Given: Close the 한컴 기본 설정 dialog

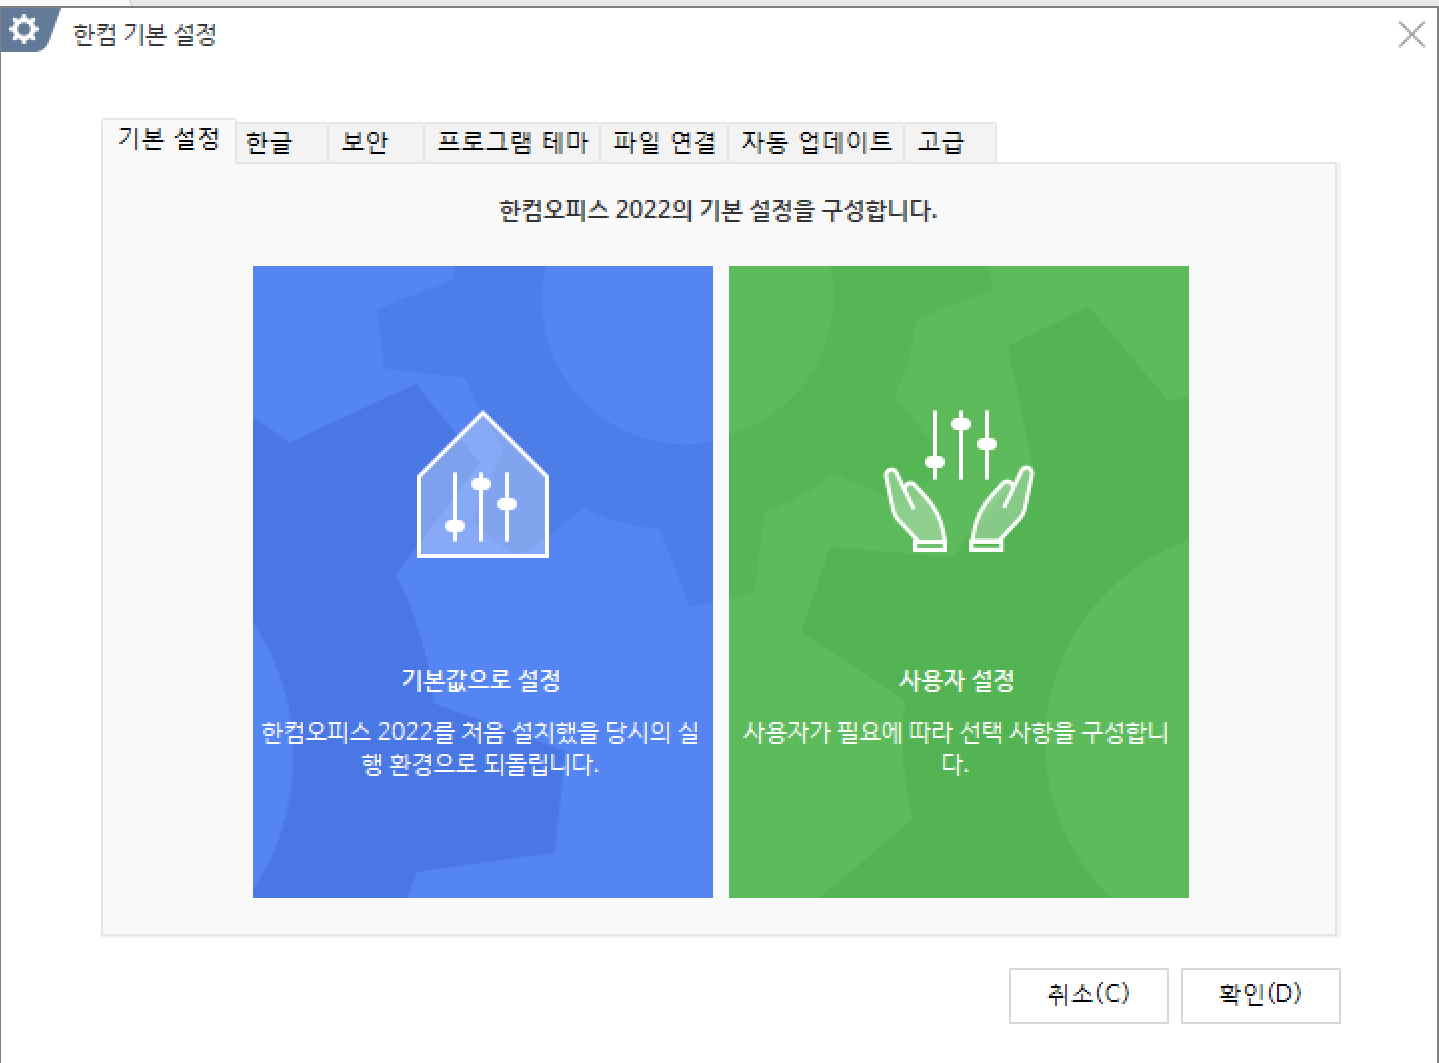Looking at the screenshot, I should [x=1411, y=35].
